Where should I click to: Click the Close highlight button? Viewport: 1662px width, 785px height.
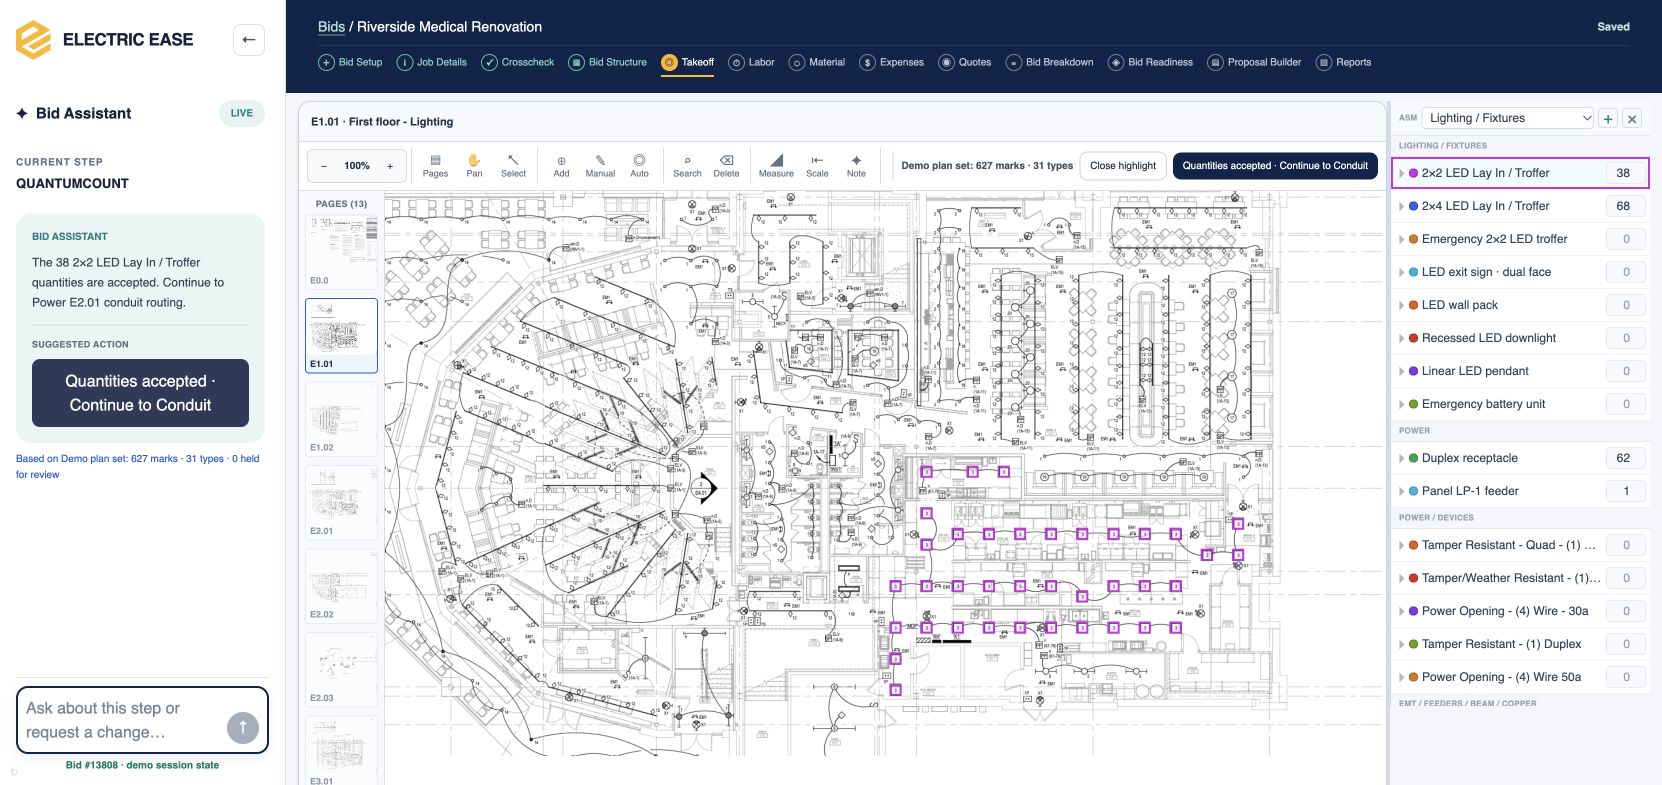(1123, 166)
